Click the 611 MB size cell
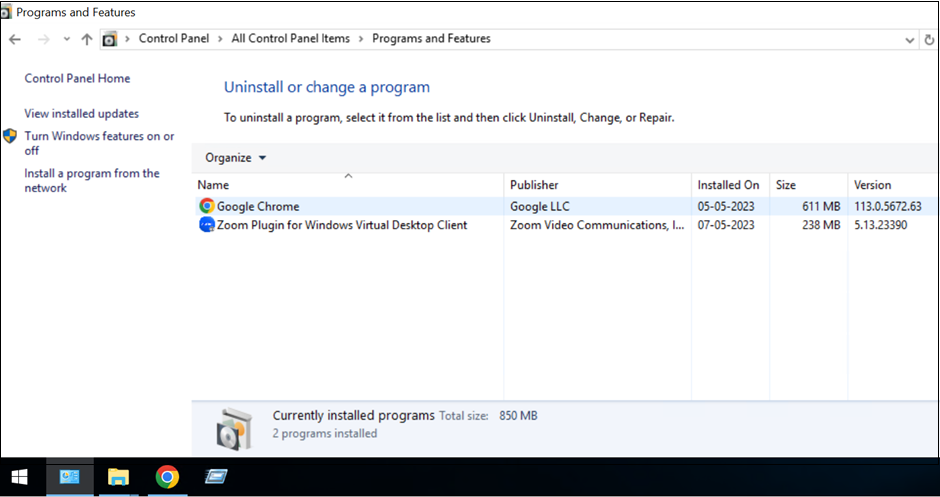The height and width of the screenshot is (497, 940). point(821,206)
